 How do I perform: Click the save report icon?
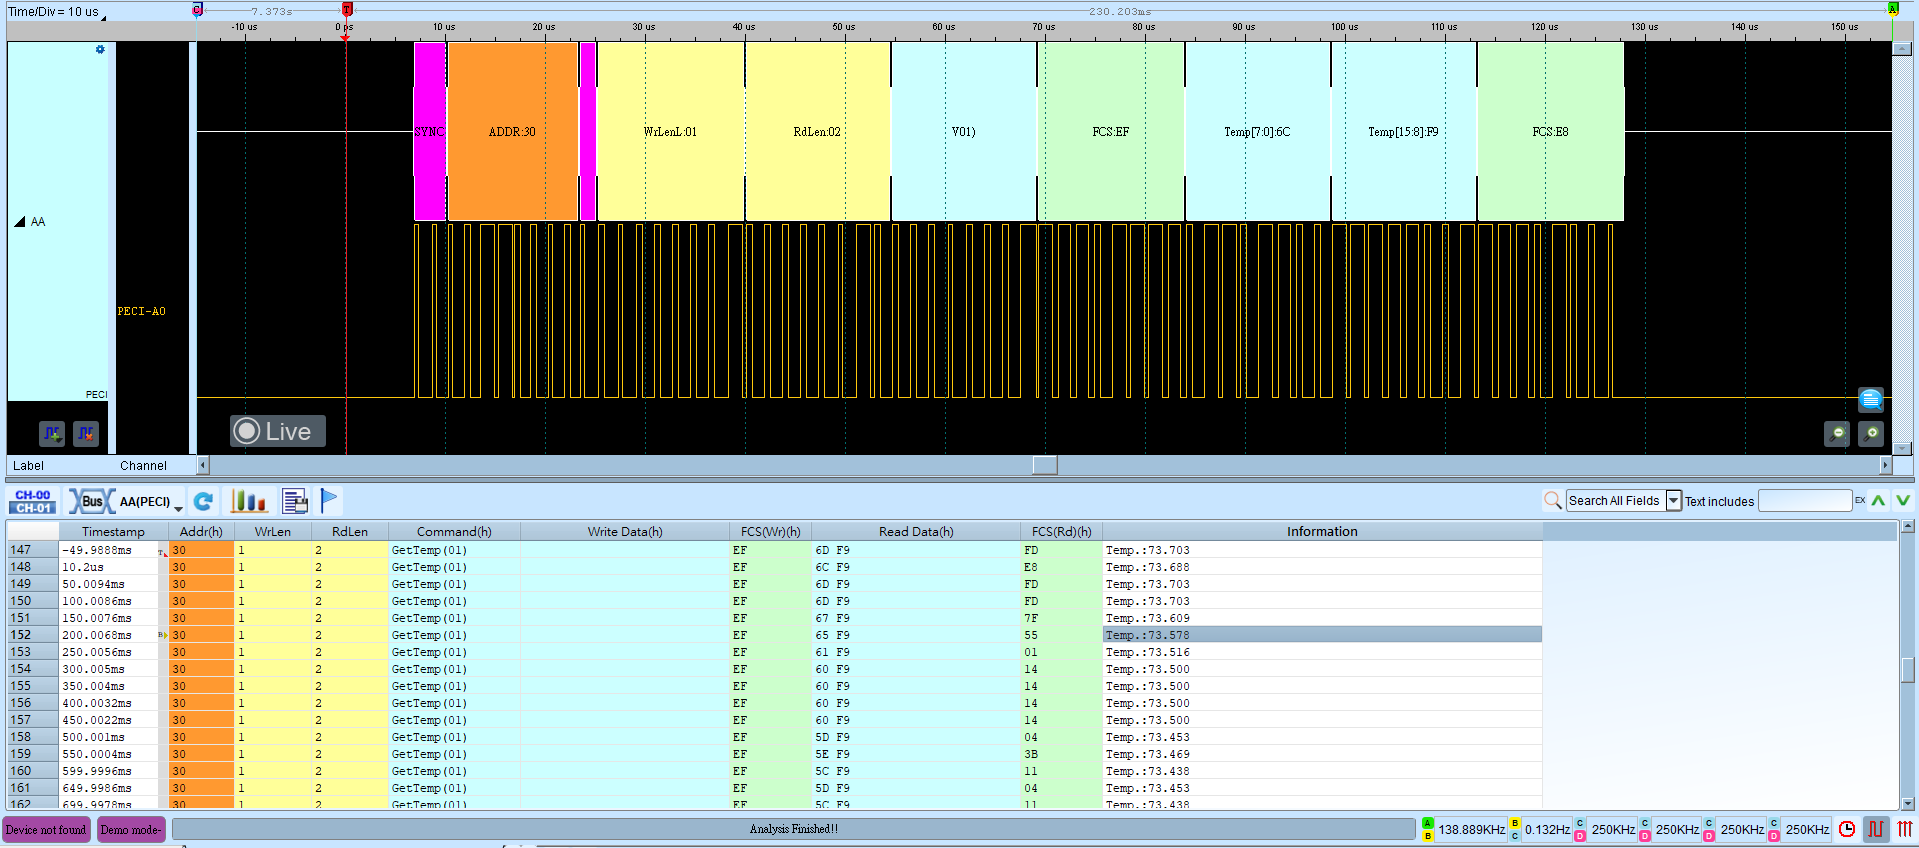(x=295, y=501)
